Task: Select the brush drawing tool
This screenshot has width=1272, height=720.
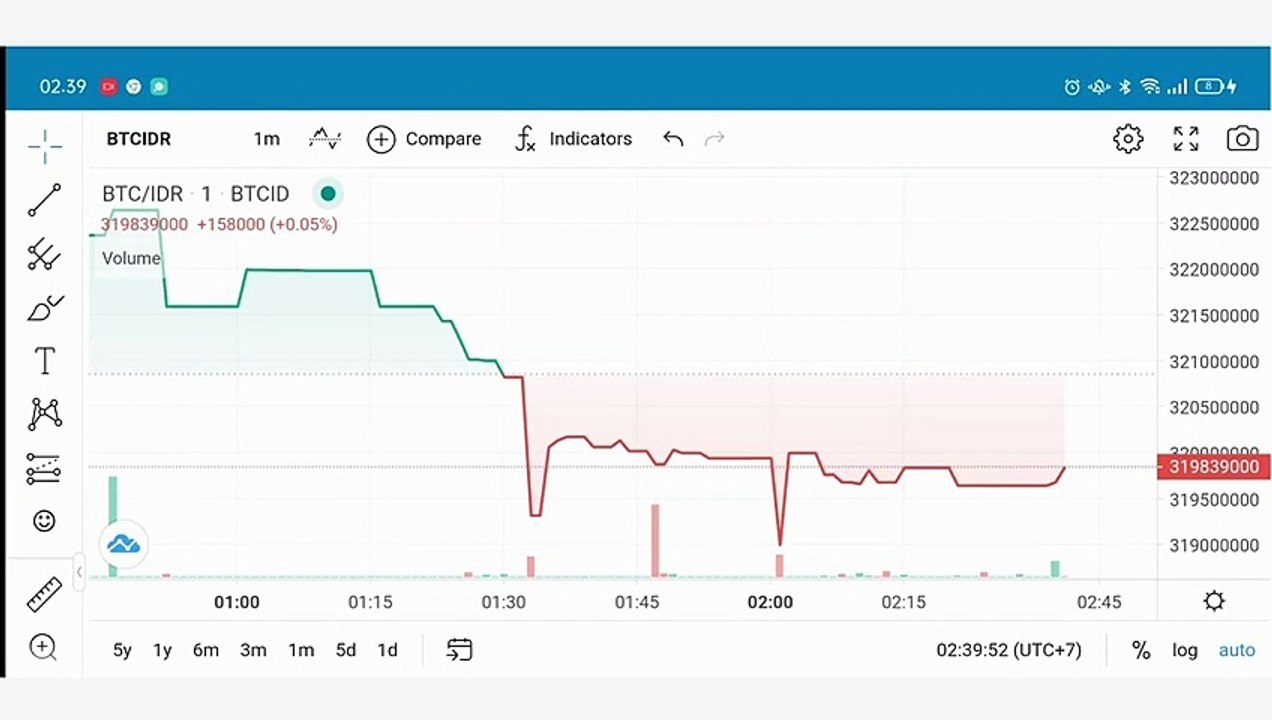Action: [44, 308]
